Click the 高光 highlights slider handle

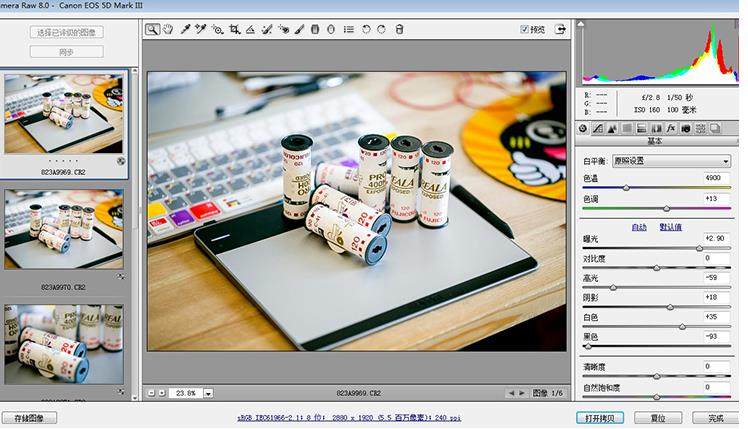click(x=613, y=288)
